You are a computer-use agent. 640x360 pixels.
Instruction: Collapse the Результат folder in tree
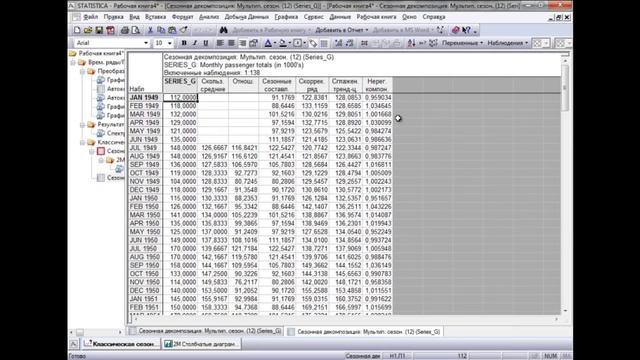tap(82, 124)
